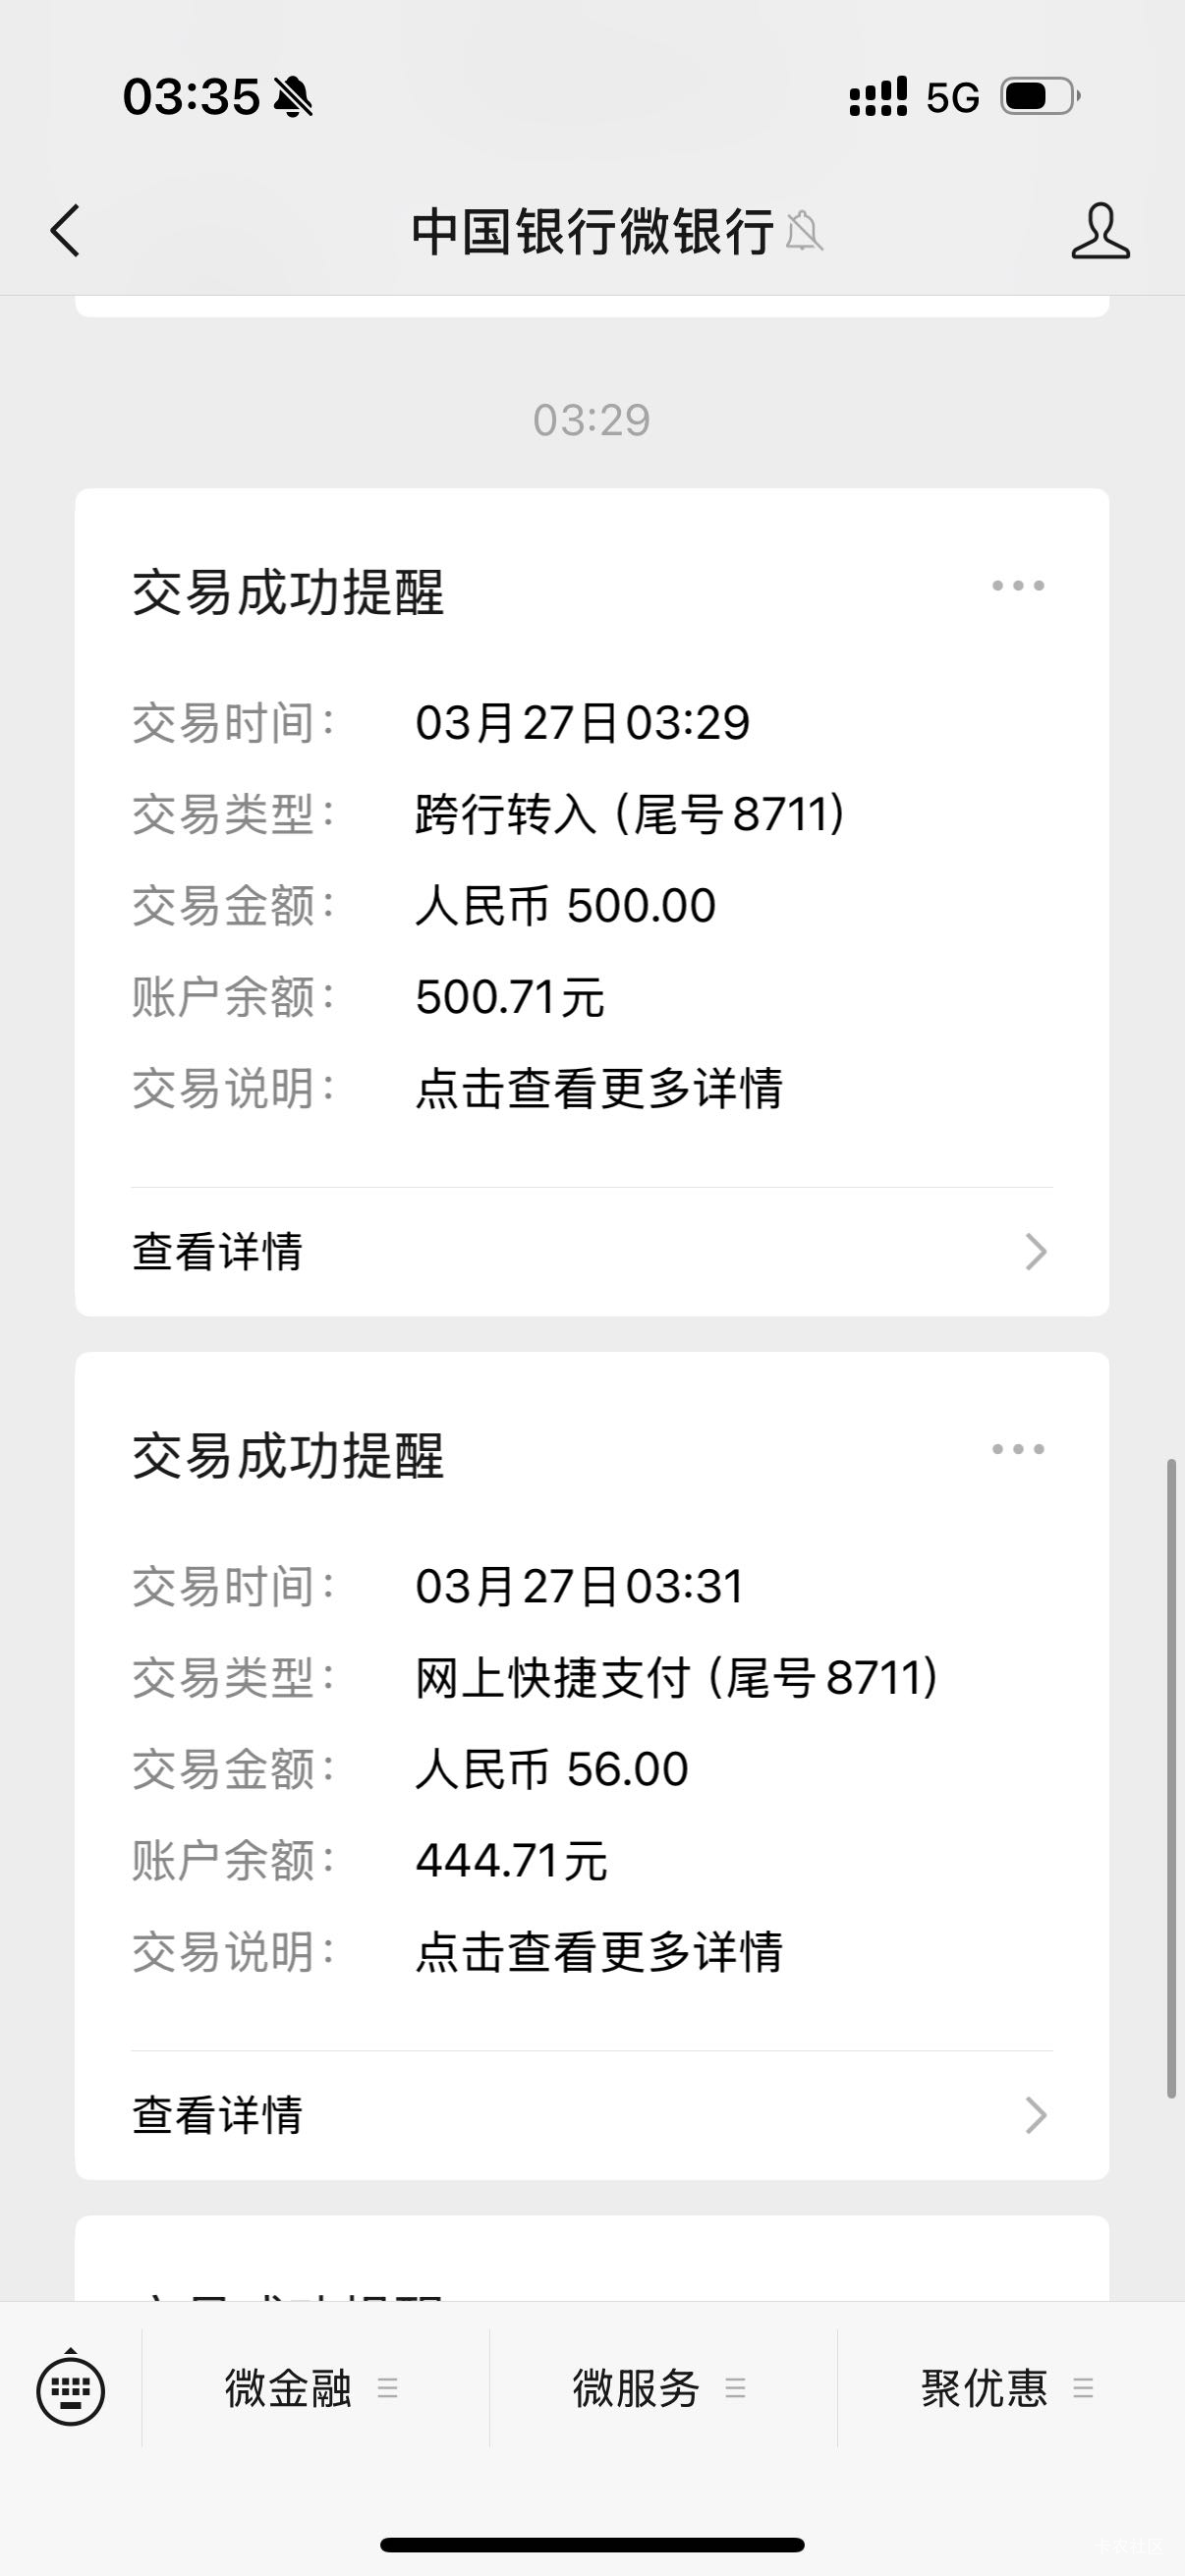This screenshot has height=2576, width=1185.
Task: Tap the battery status icon
Action: point(1040,97)
